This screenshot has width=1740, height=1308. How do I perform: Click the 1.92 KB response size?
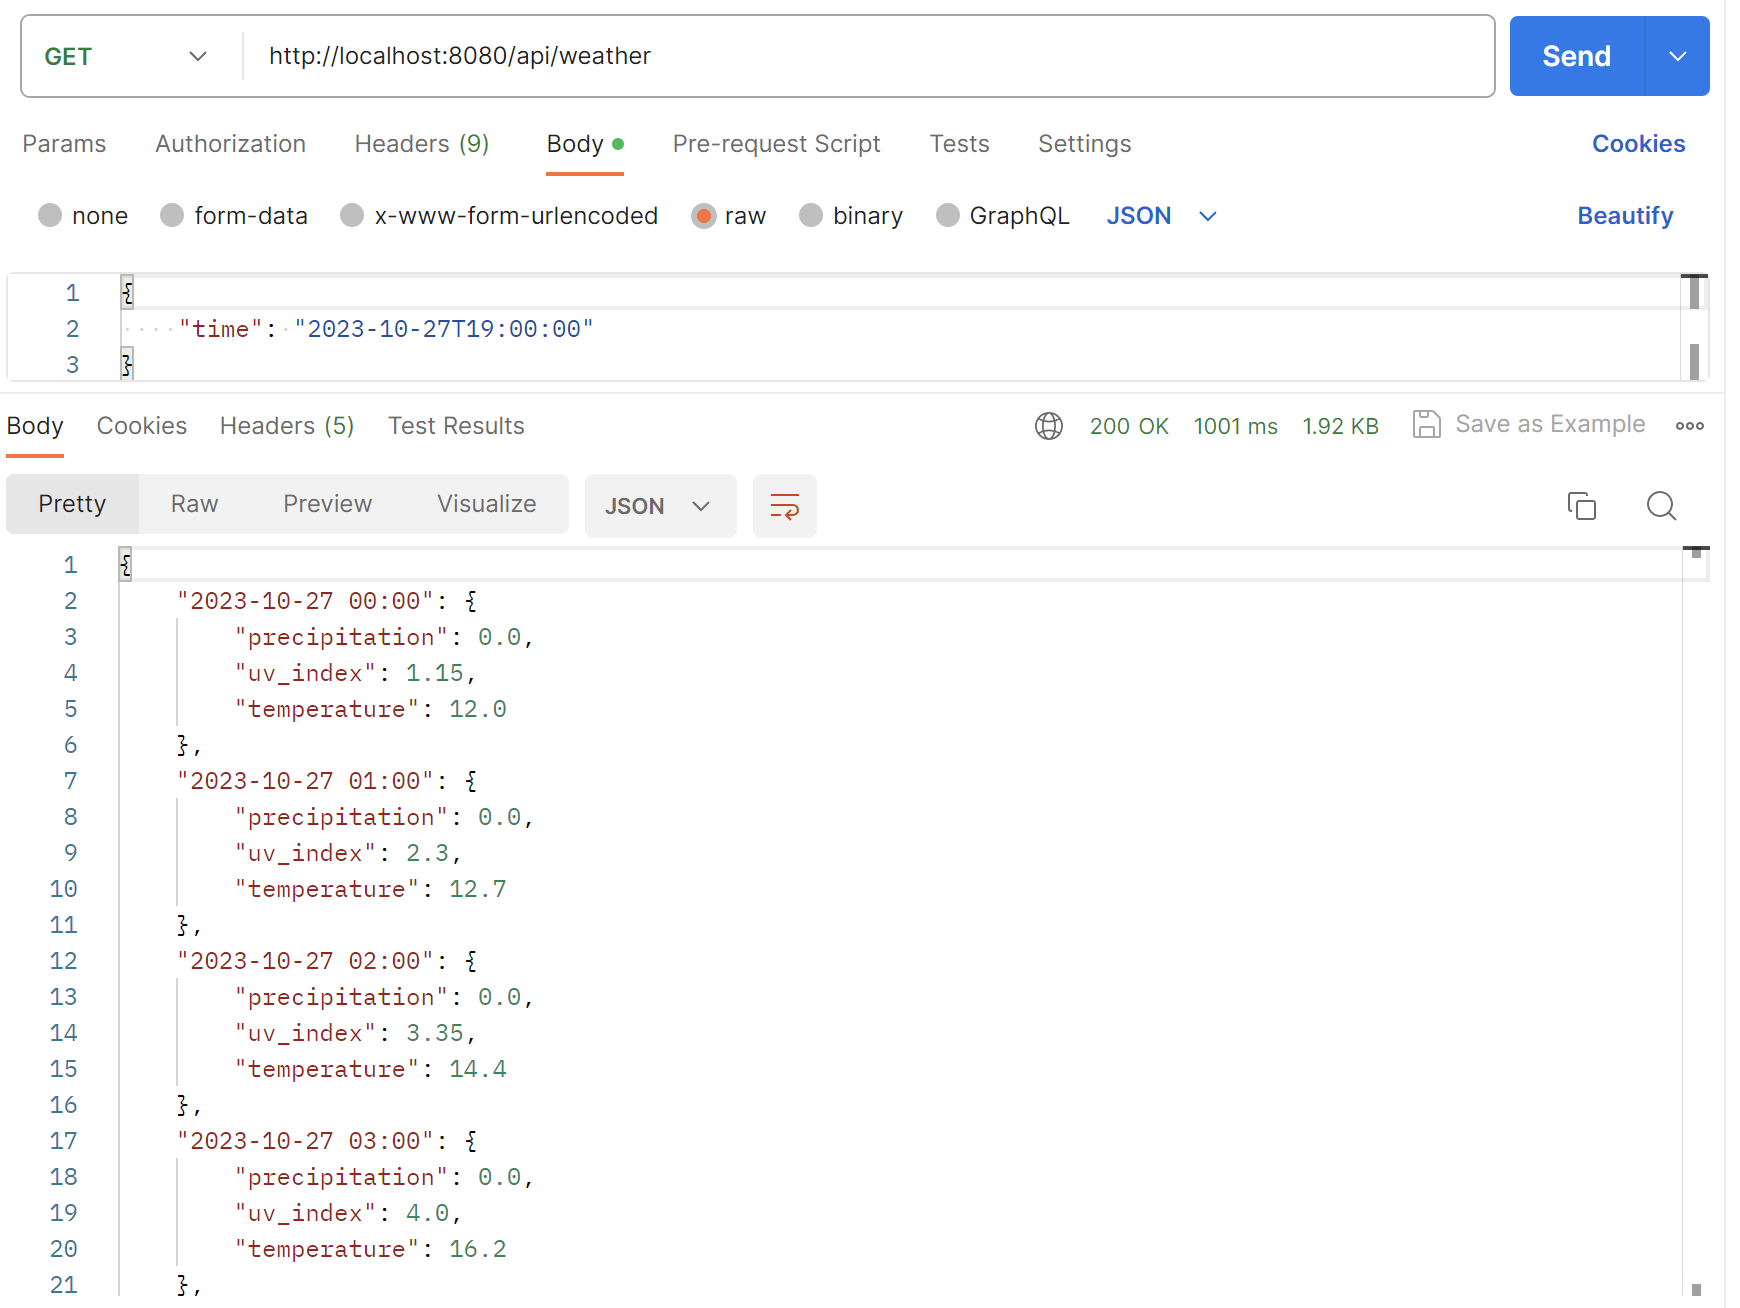click(1340, 426)
